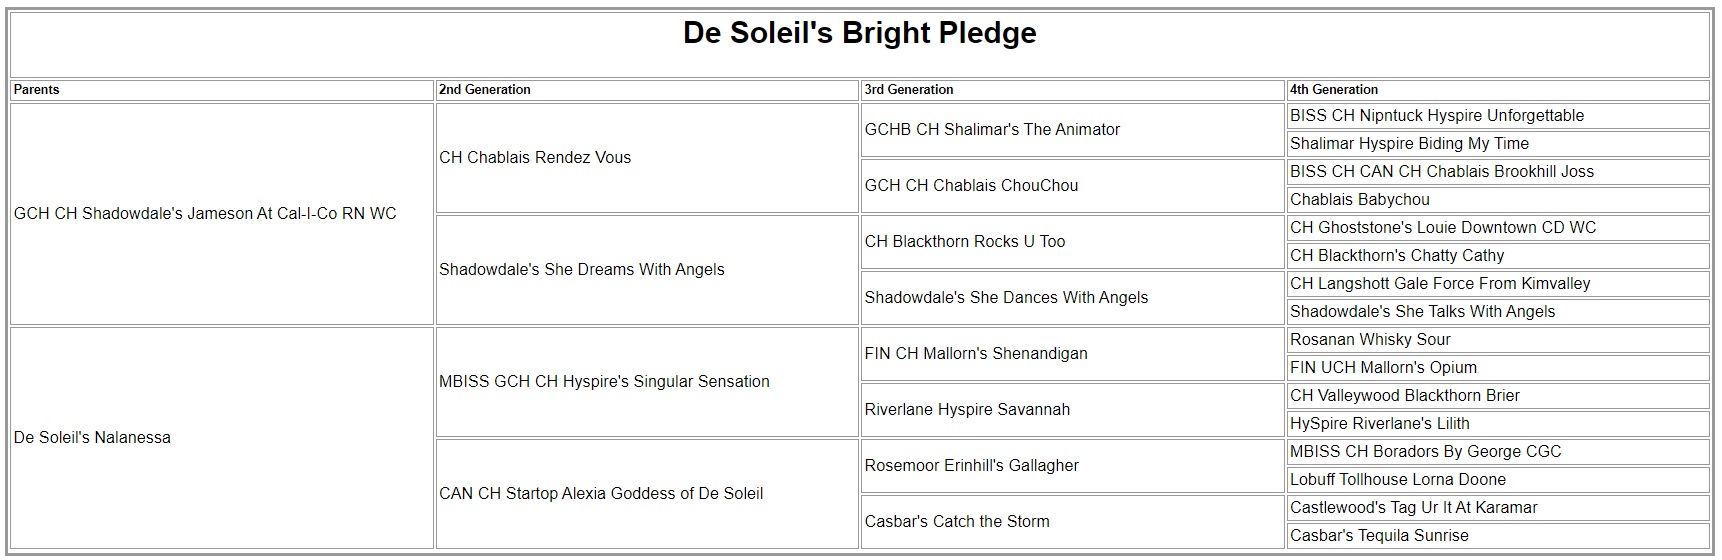1722x560 pixels.
Task: Click the 4th Generation column header
Action: click(1334, 90)
